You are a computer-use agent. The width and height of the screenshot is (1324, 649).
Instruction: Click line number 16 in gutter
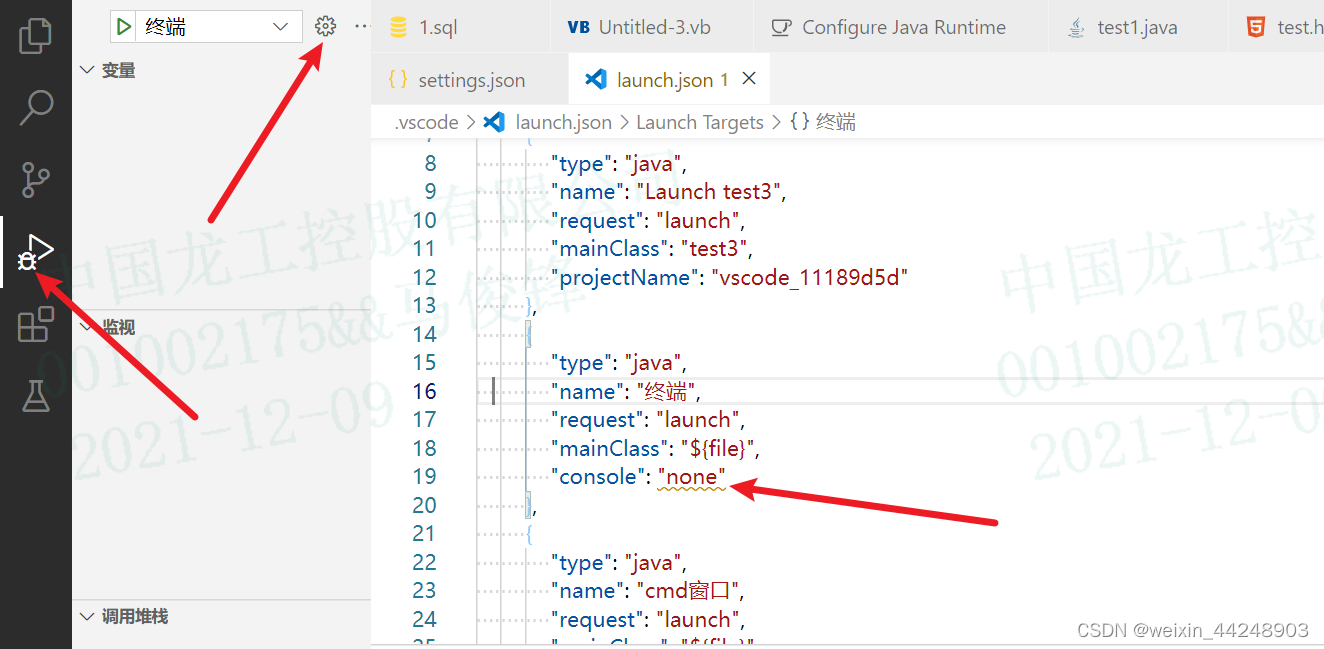click(x=424, y=391)
